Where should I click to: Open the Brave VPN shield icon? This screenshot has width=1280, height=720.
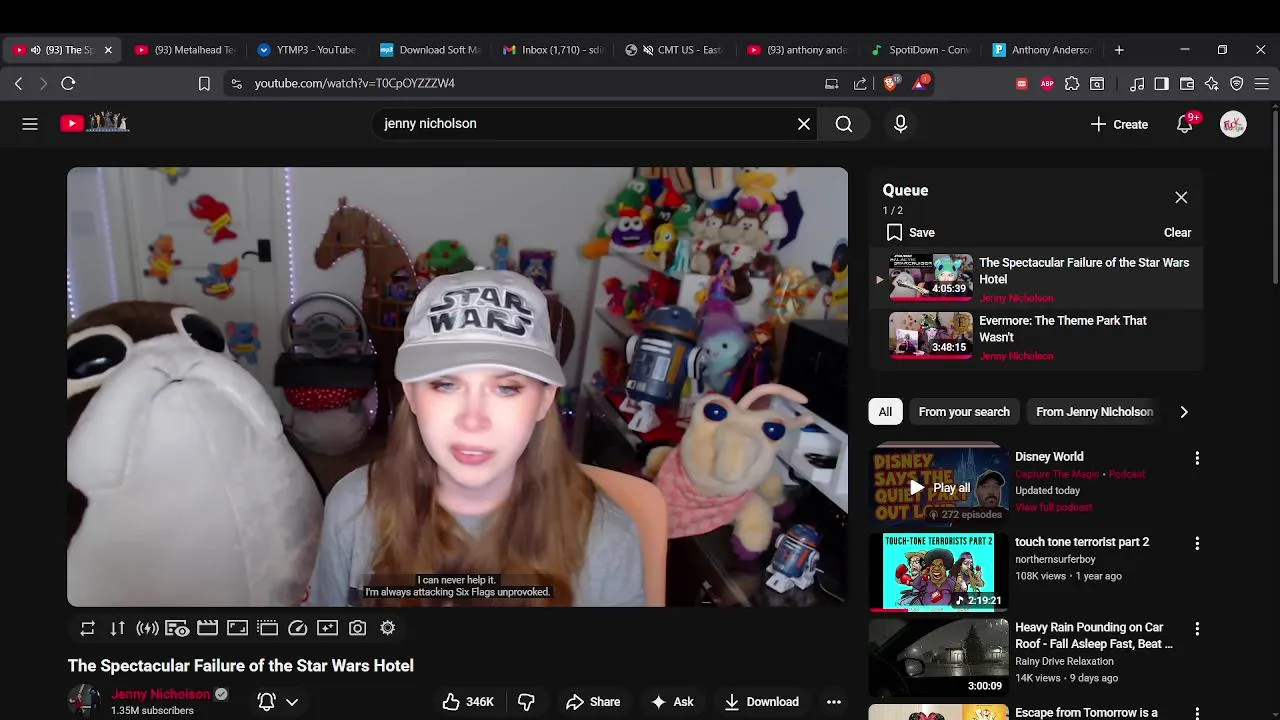(x=1237, y=84)
